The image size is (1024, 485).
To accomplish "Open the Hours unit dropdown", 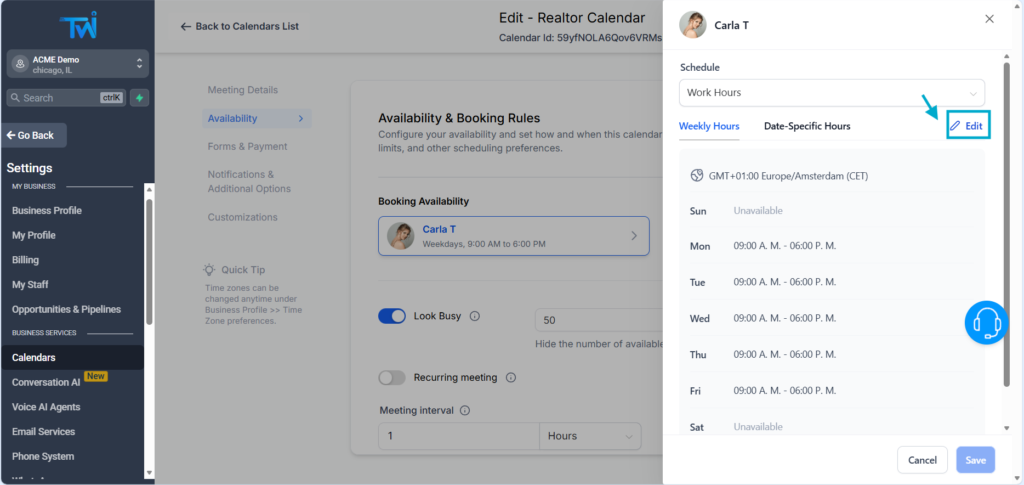I will pyautogui.click(x=590, y=437).
